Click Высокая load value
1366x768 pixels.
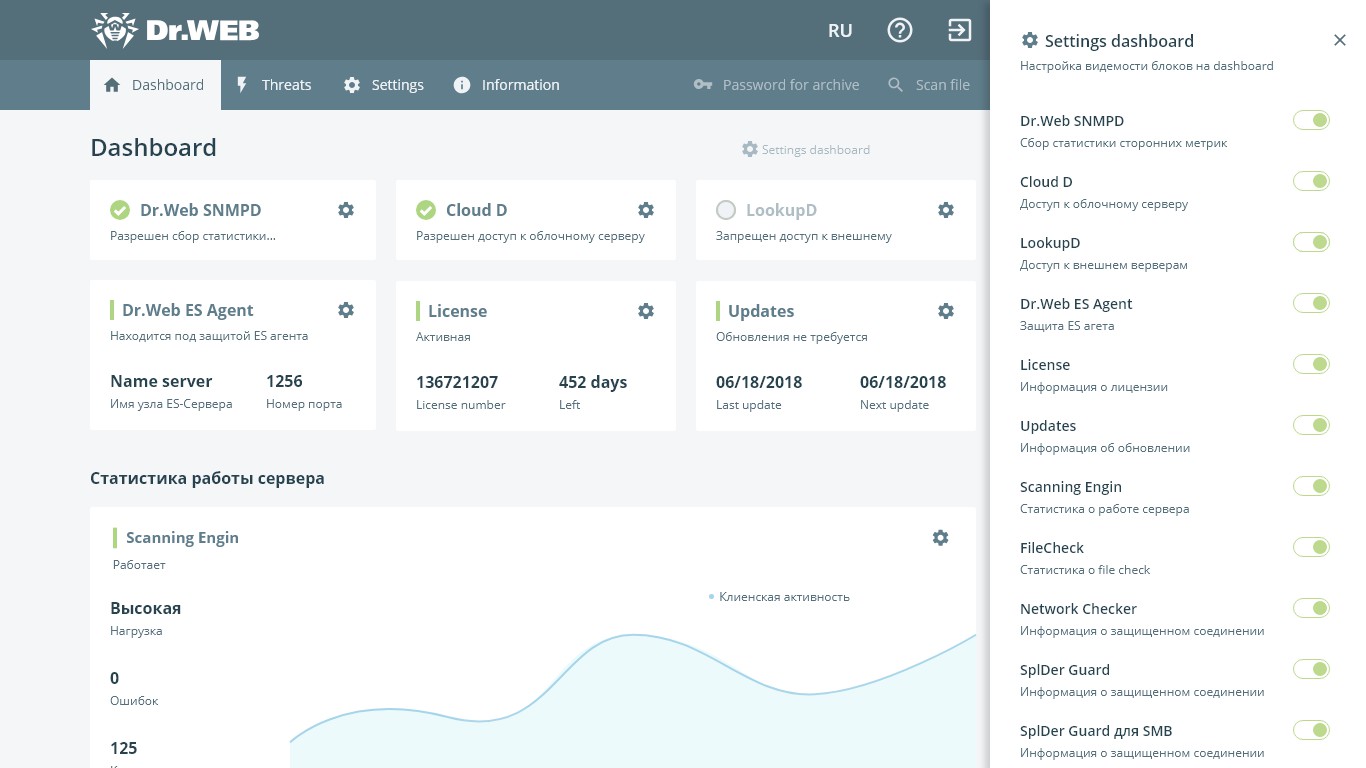[146, 608]
